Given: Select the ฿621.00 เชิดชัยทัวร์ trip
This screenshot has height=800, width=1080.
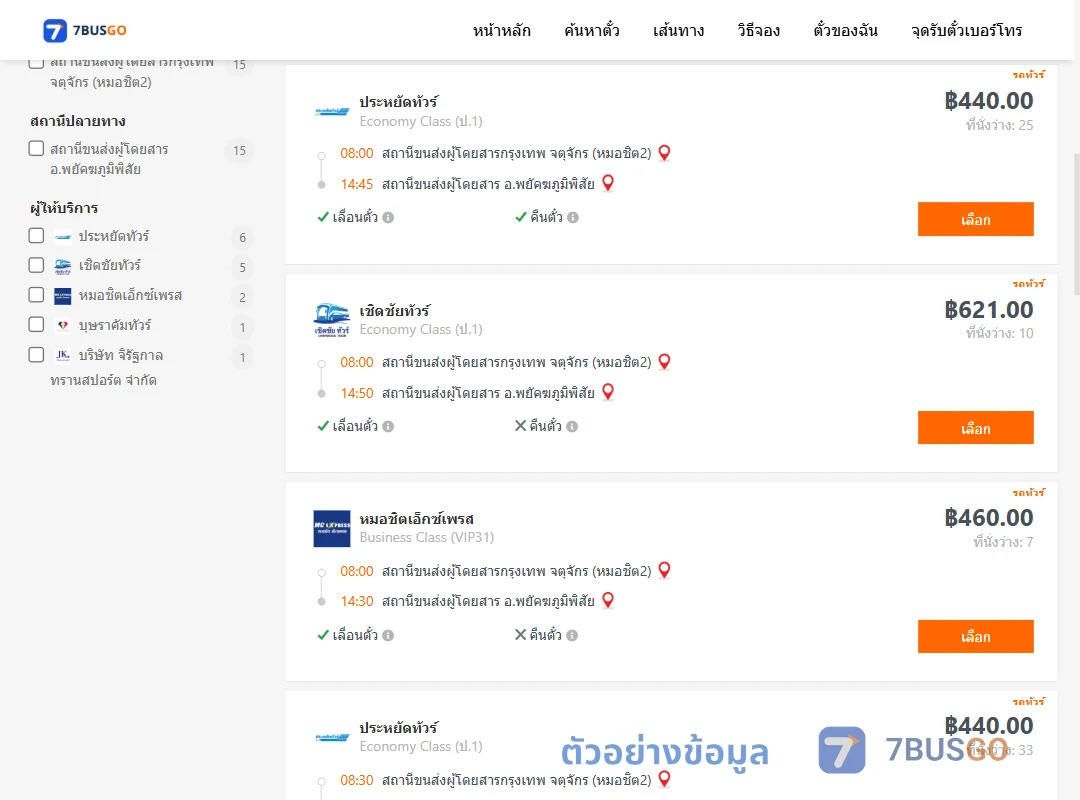Looking at the screenshot, I should click(x=975, y=428).
